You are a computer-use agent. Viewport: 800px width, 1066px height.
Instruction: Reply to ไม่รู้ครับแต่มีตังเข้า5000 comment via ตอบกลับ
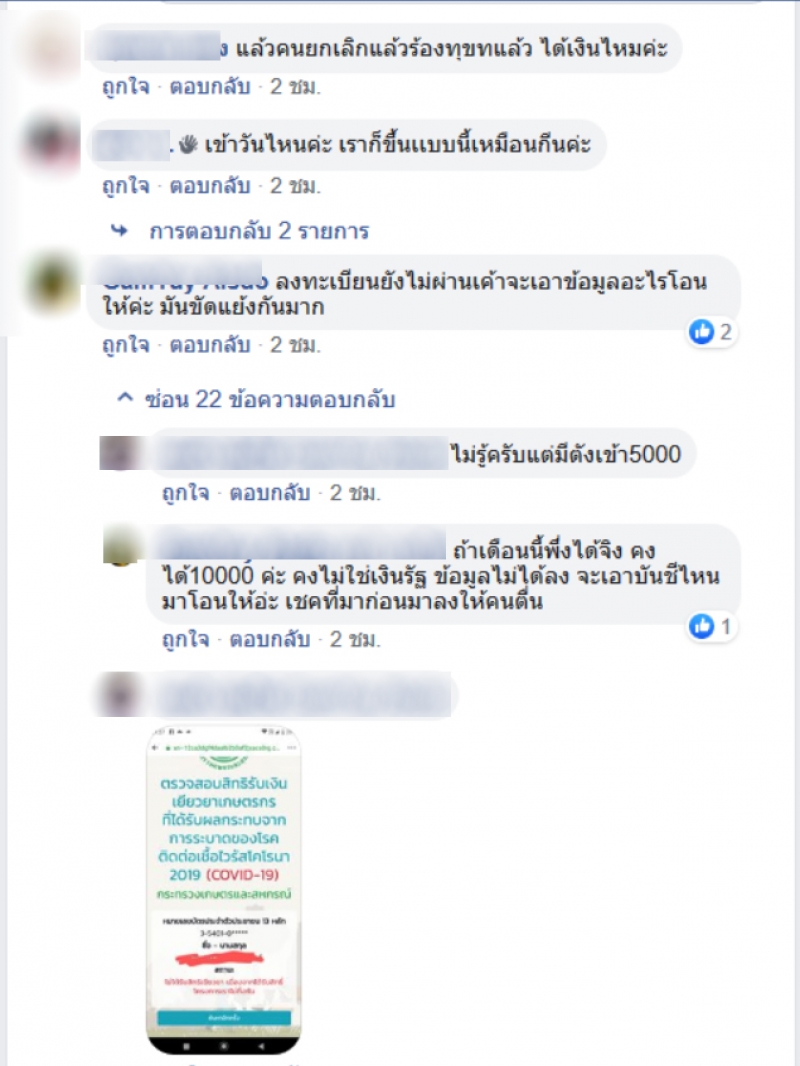pyautogui.click(x=270, y=493)
